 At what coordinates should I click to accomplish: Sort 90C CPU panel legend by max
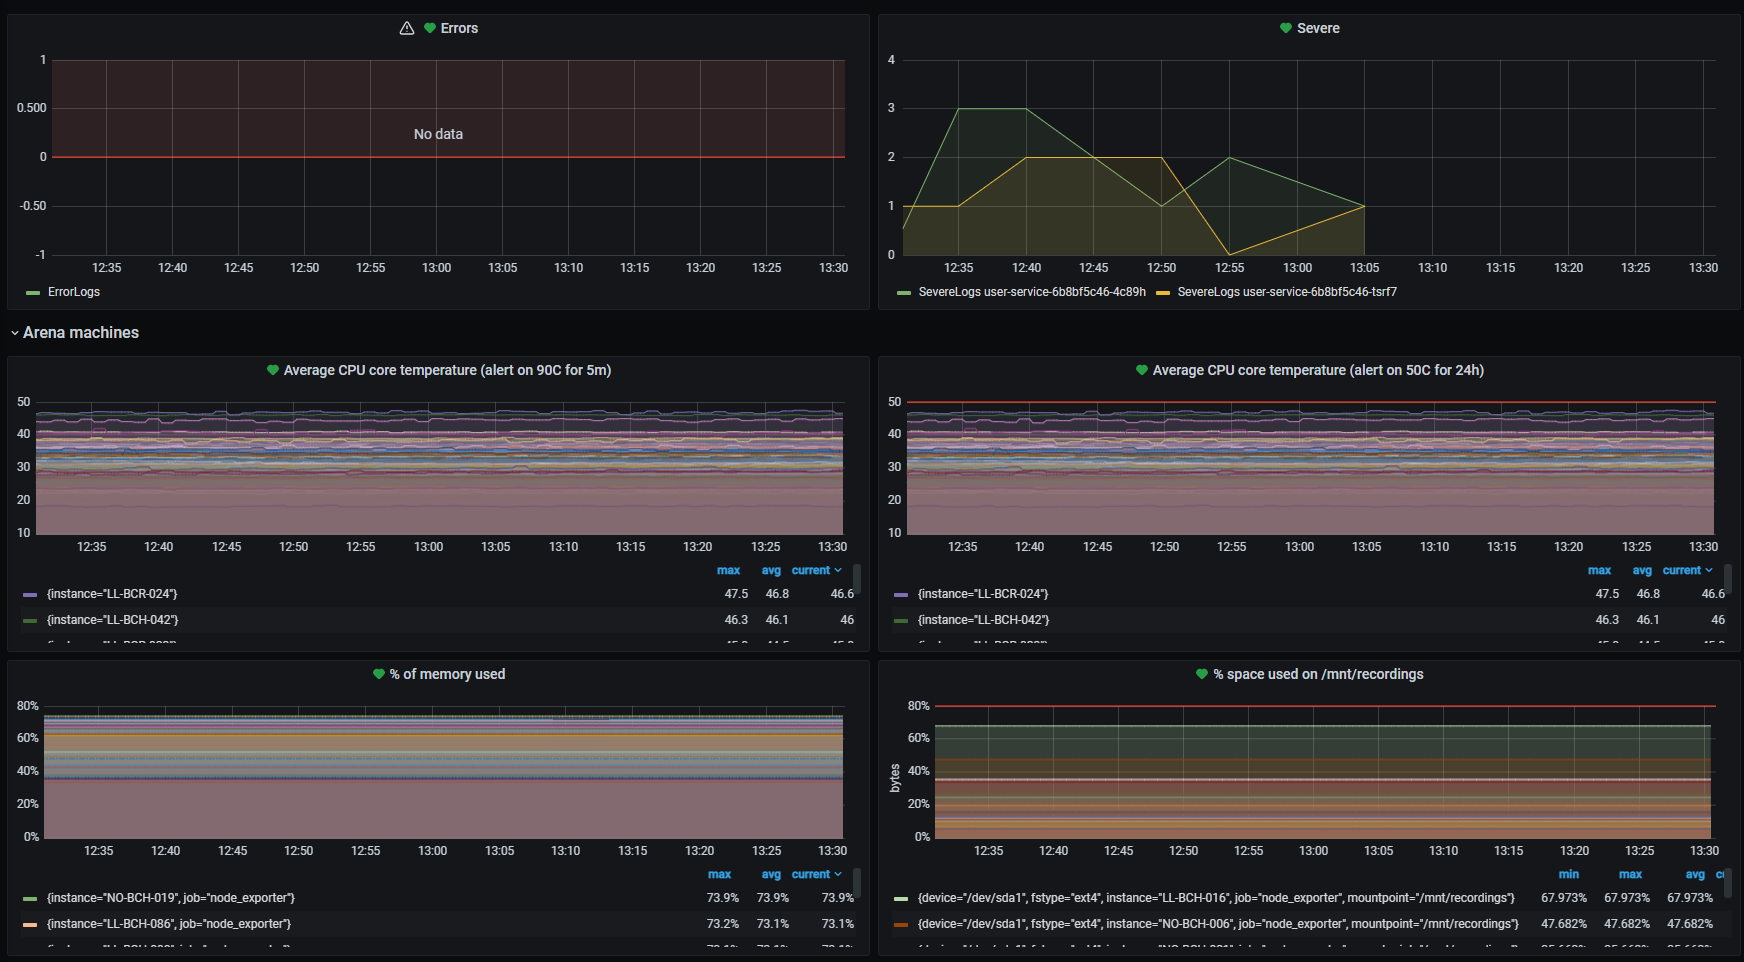click(x=728, y=570)
